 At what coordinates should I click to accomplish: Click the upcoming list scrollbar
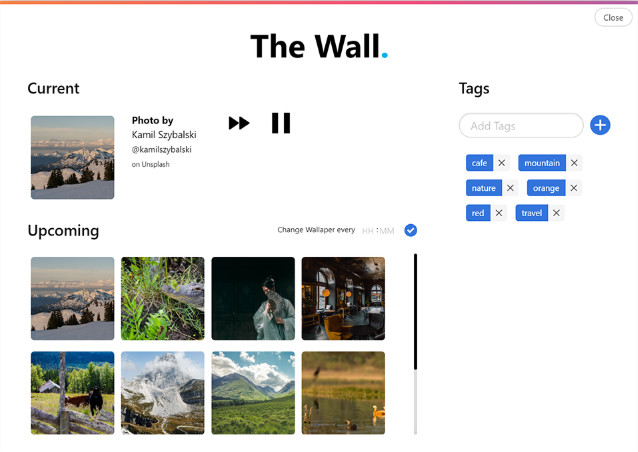pos(415,343)
